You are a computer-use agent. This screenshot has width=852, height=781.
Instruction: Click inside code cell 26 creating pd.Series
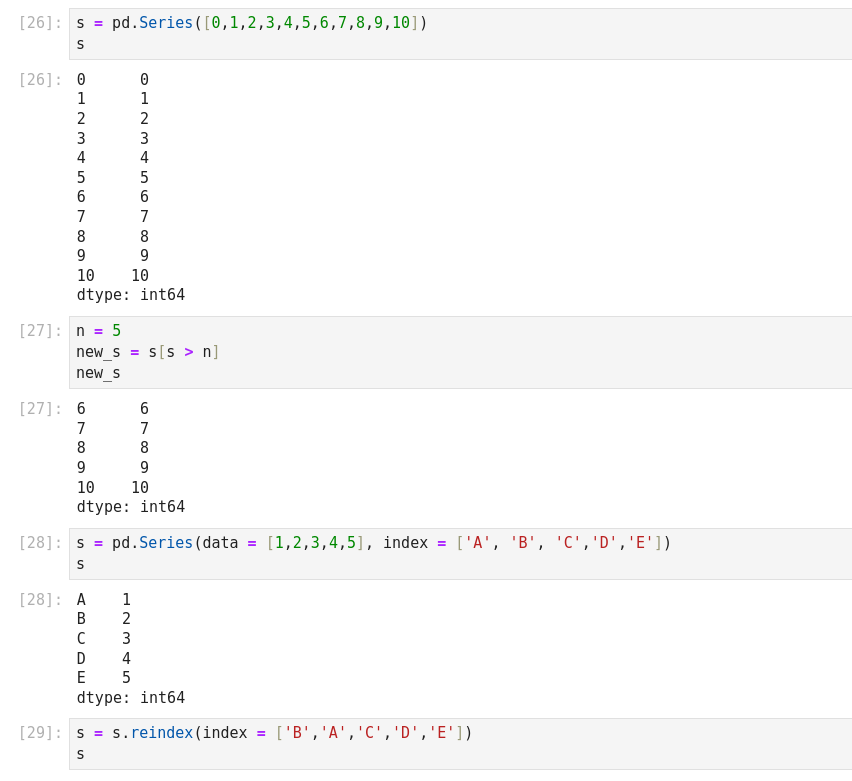[460, 33]
